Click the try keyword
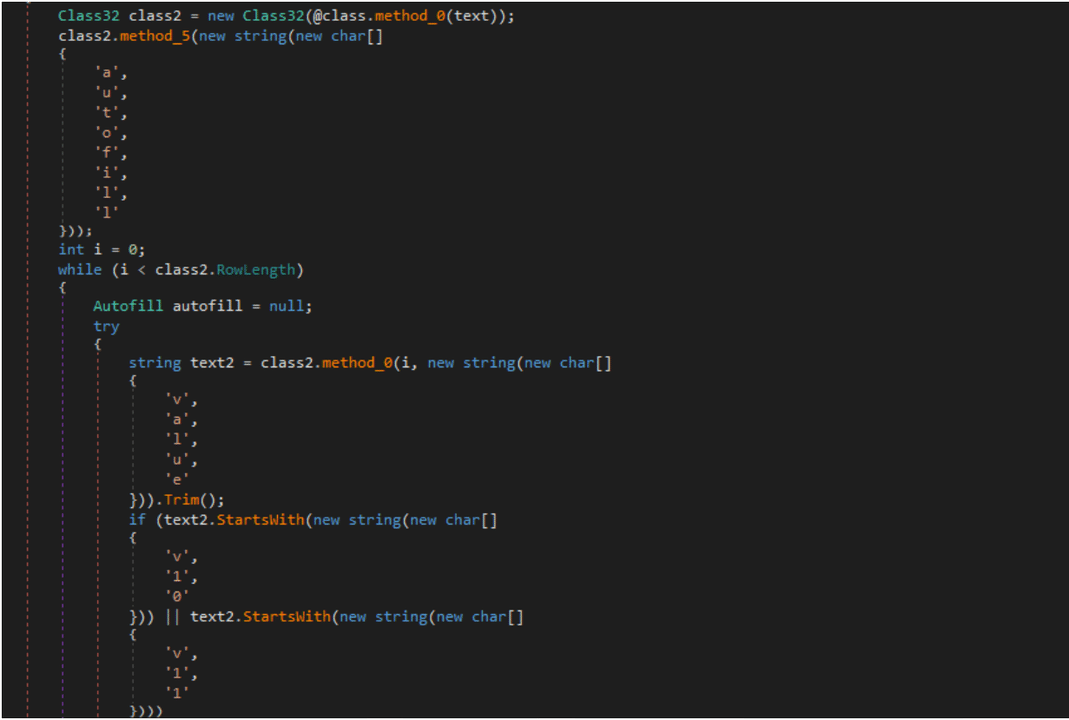This screenshot has width=1069, height=720. [x=106, y=327]
